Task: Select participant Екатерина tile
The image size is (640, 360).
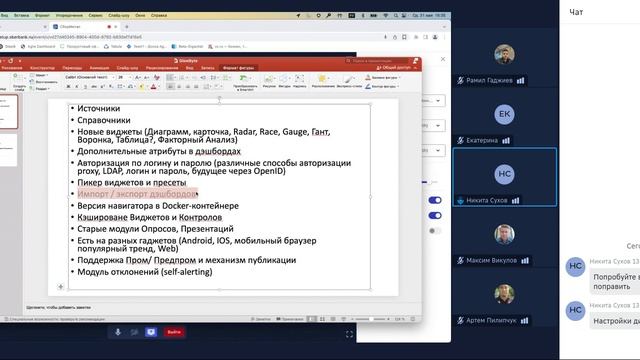Action: point(504,118)
